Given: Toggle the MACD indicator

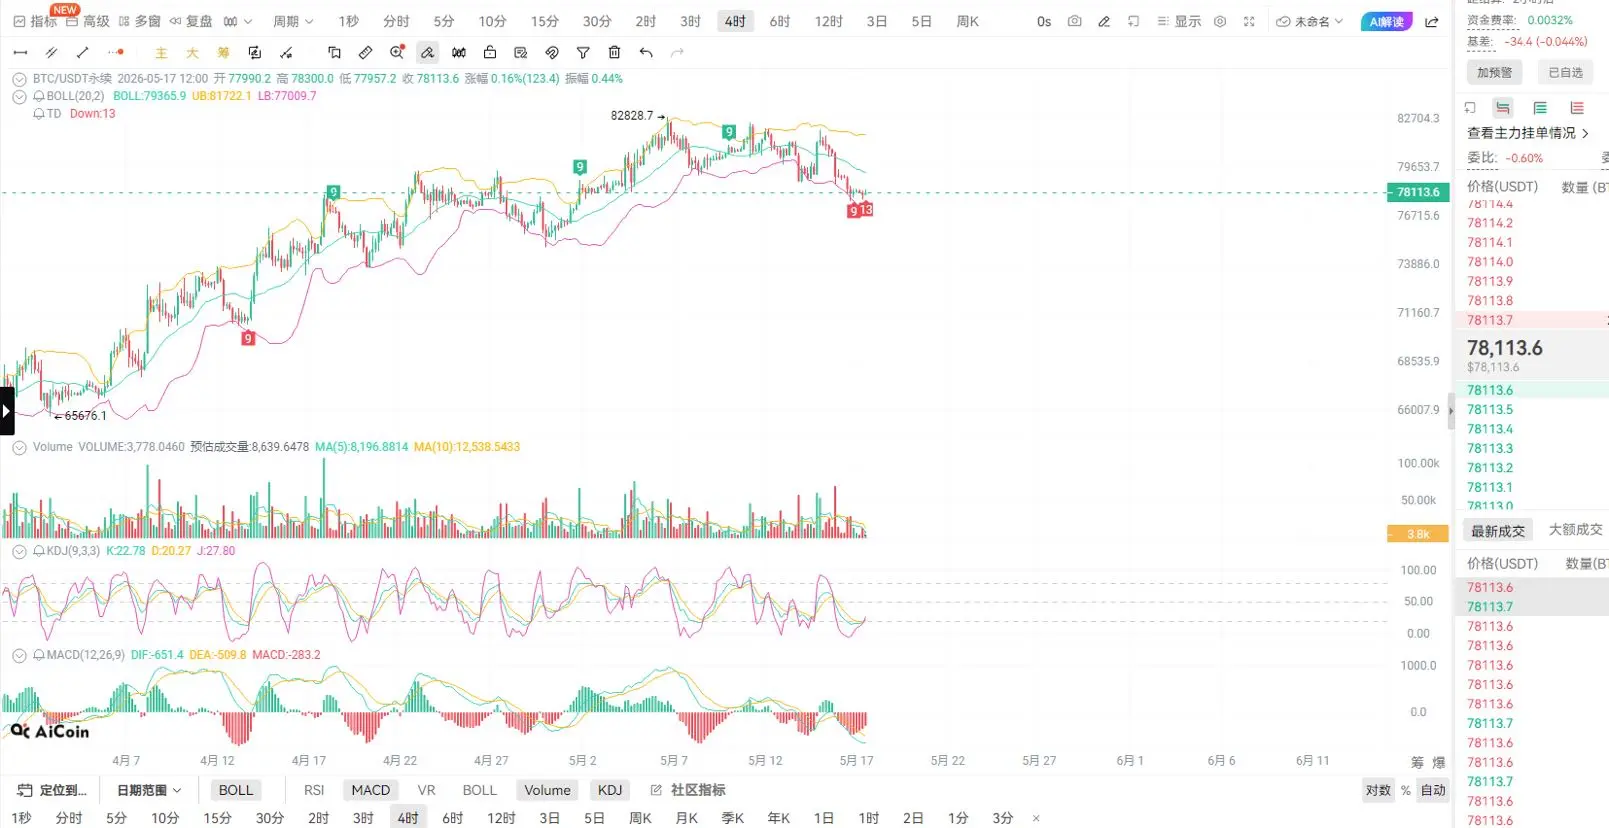Looking at the screenshot, I should (x=370, y=790).
